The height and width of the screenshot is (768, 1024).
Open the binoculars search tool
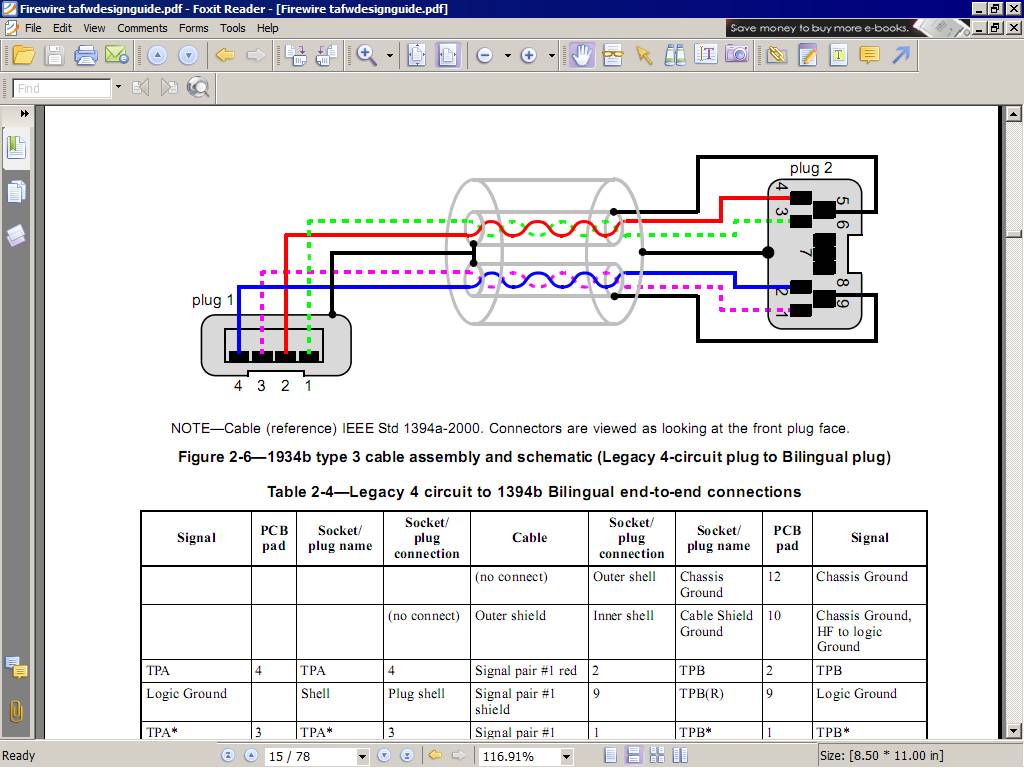point(675,55)
